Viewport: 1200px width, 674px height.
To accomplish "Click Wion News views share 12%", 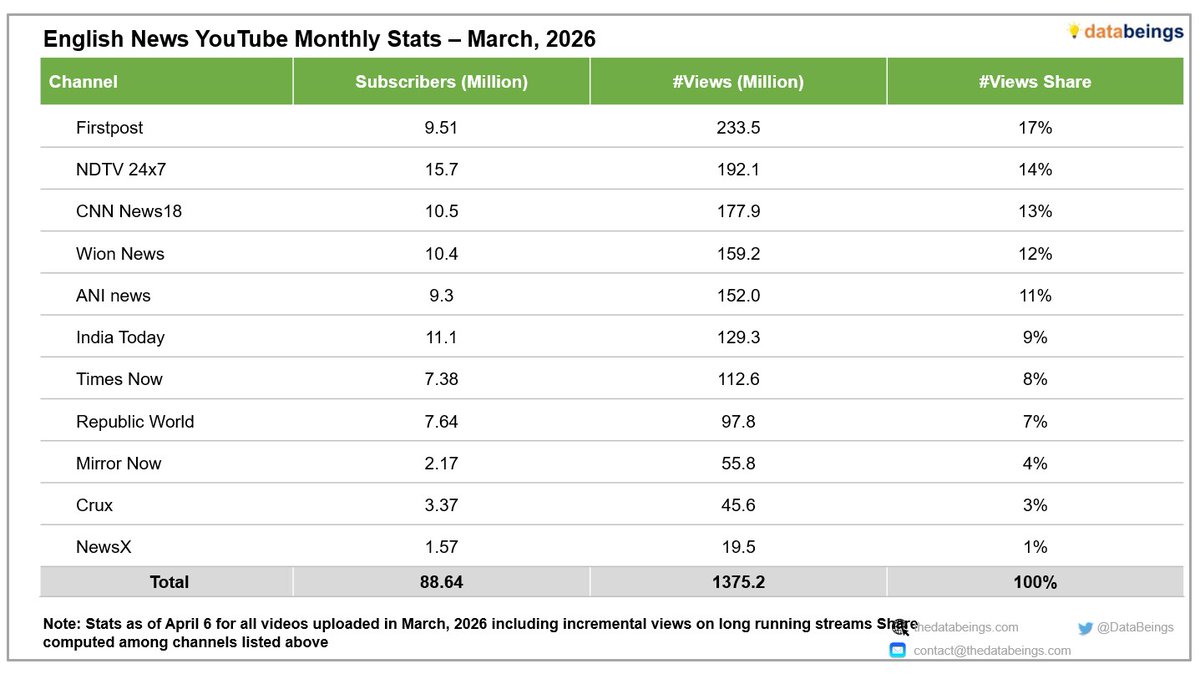I will (1034, 254).
